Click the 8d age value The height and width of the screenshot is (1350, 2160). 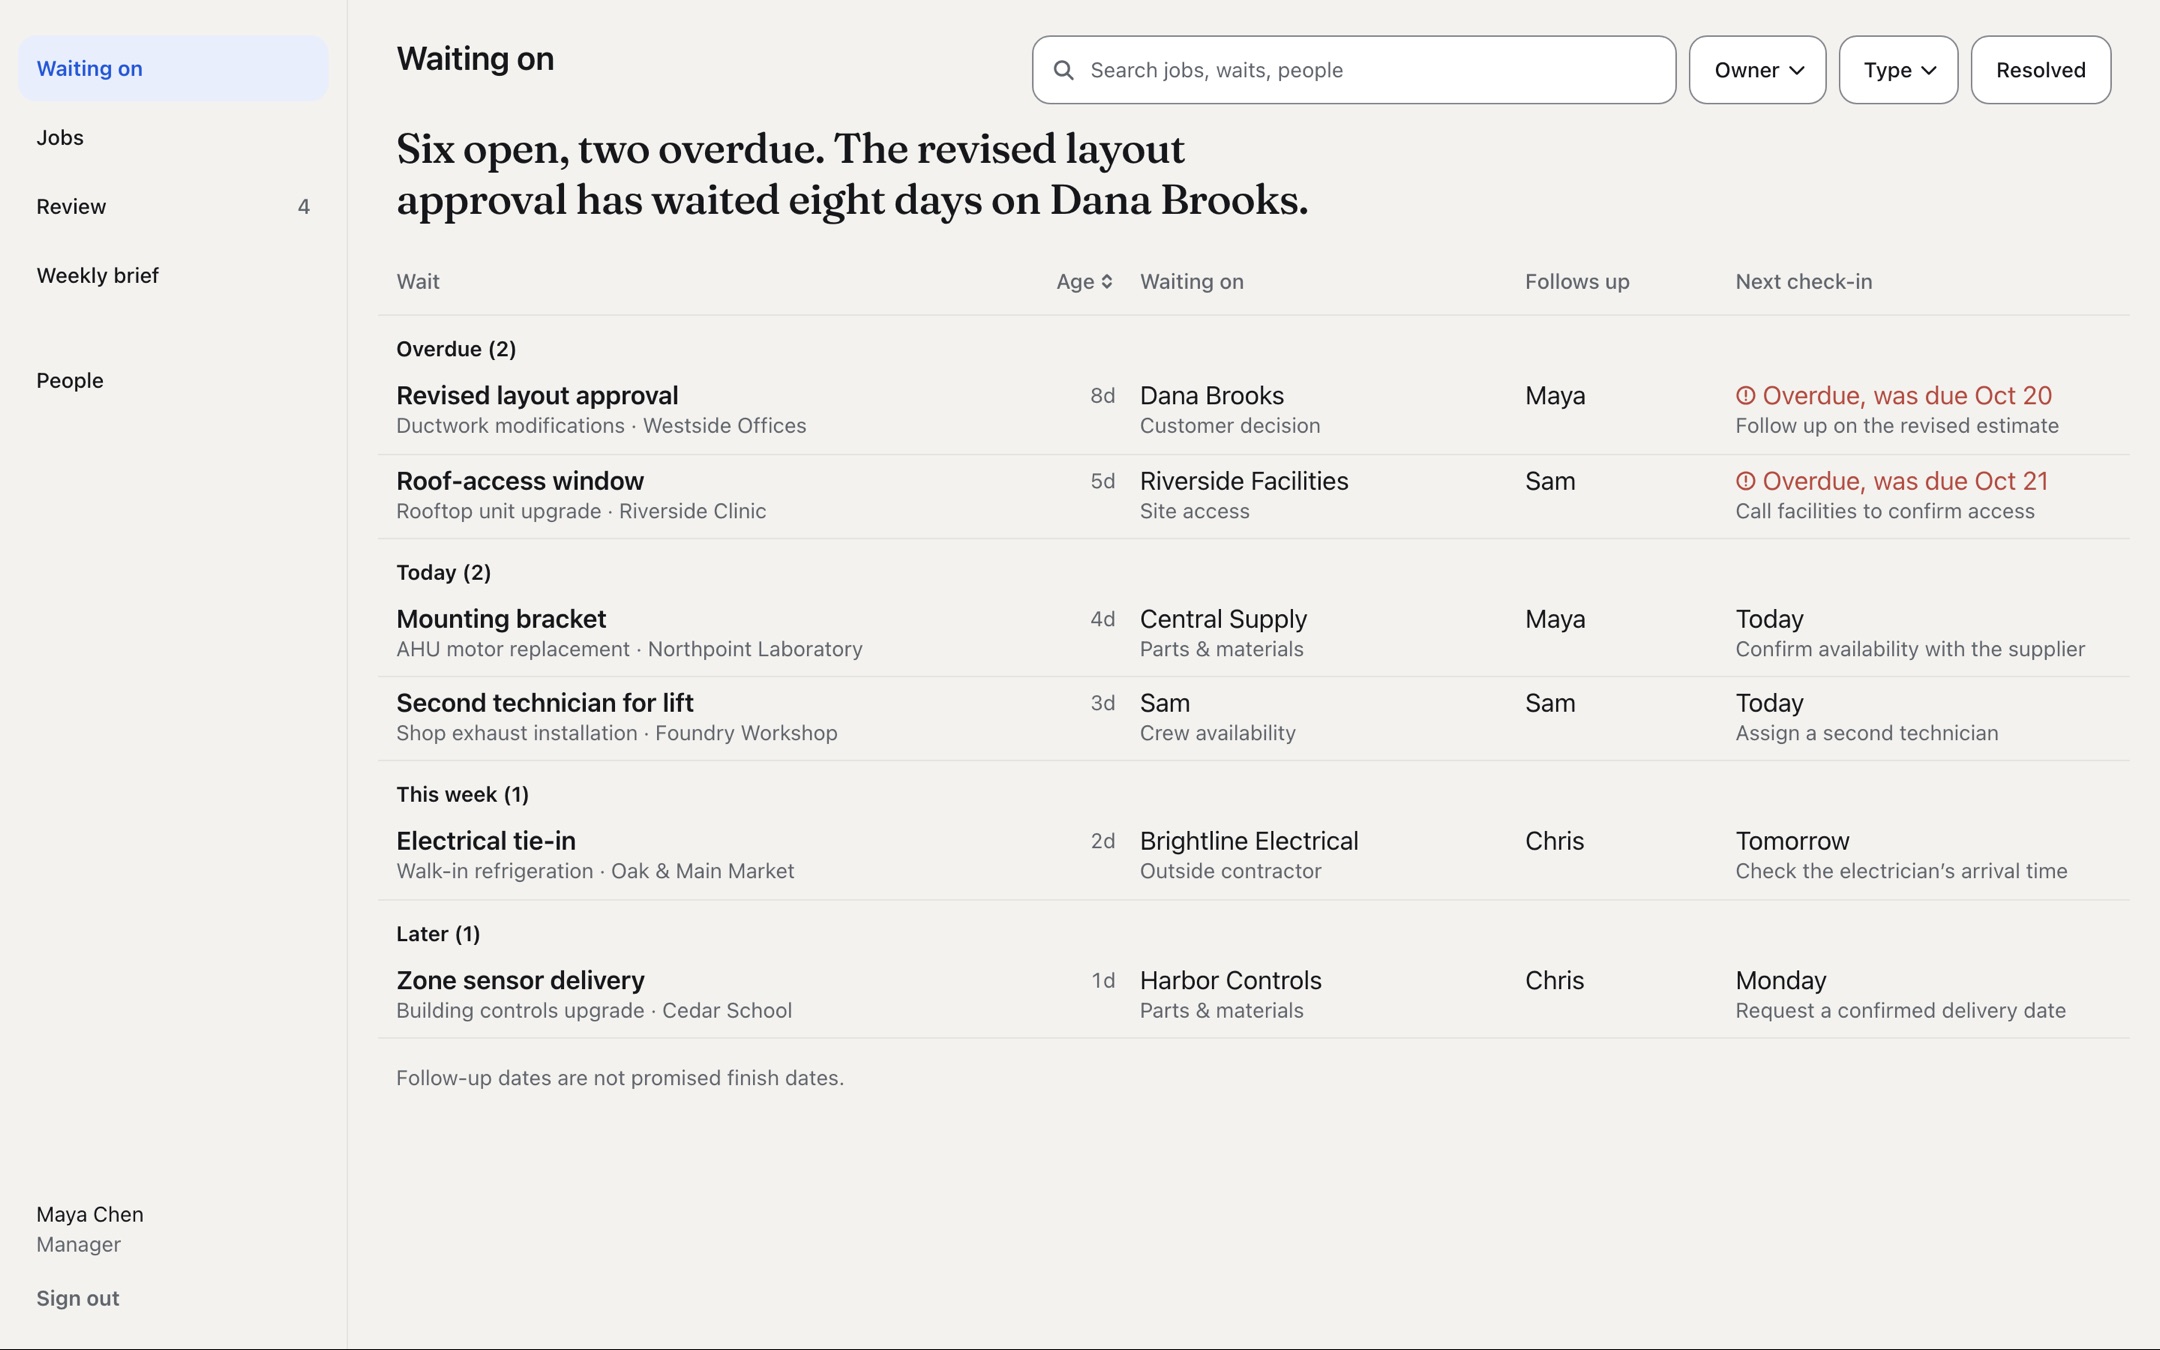[1102, 396]
